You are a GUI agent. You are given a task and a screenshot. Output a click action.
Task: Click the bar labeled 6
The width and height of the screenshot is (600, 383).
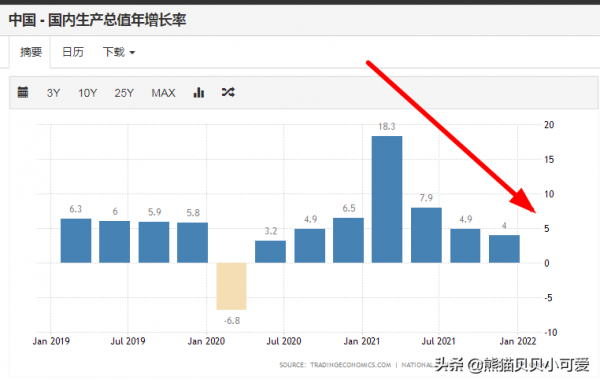[114, 242]
